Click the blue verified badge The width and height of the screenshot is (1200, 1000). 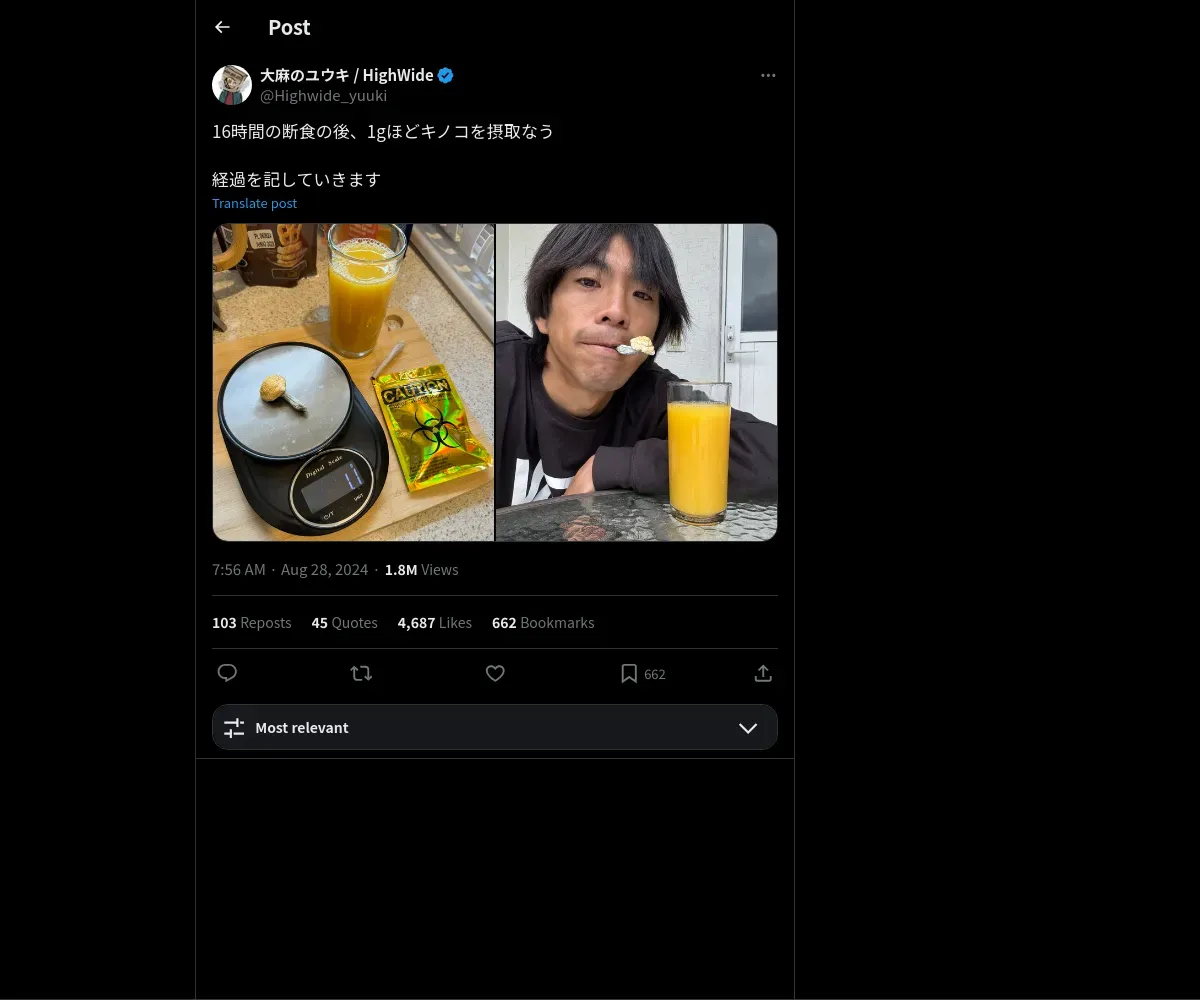coord(446,75)
